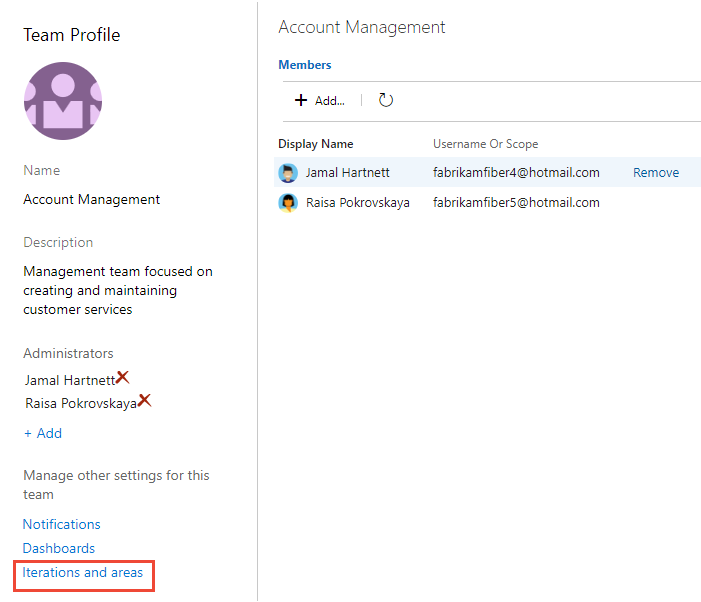Click fabrikamfiber5@hotmail.com username cell
This screenshot has width=701, height=602.
[516, 202]
